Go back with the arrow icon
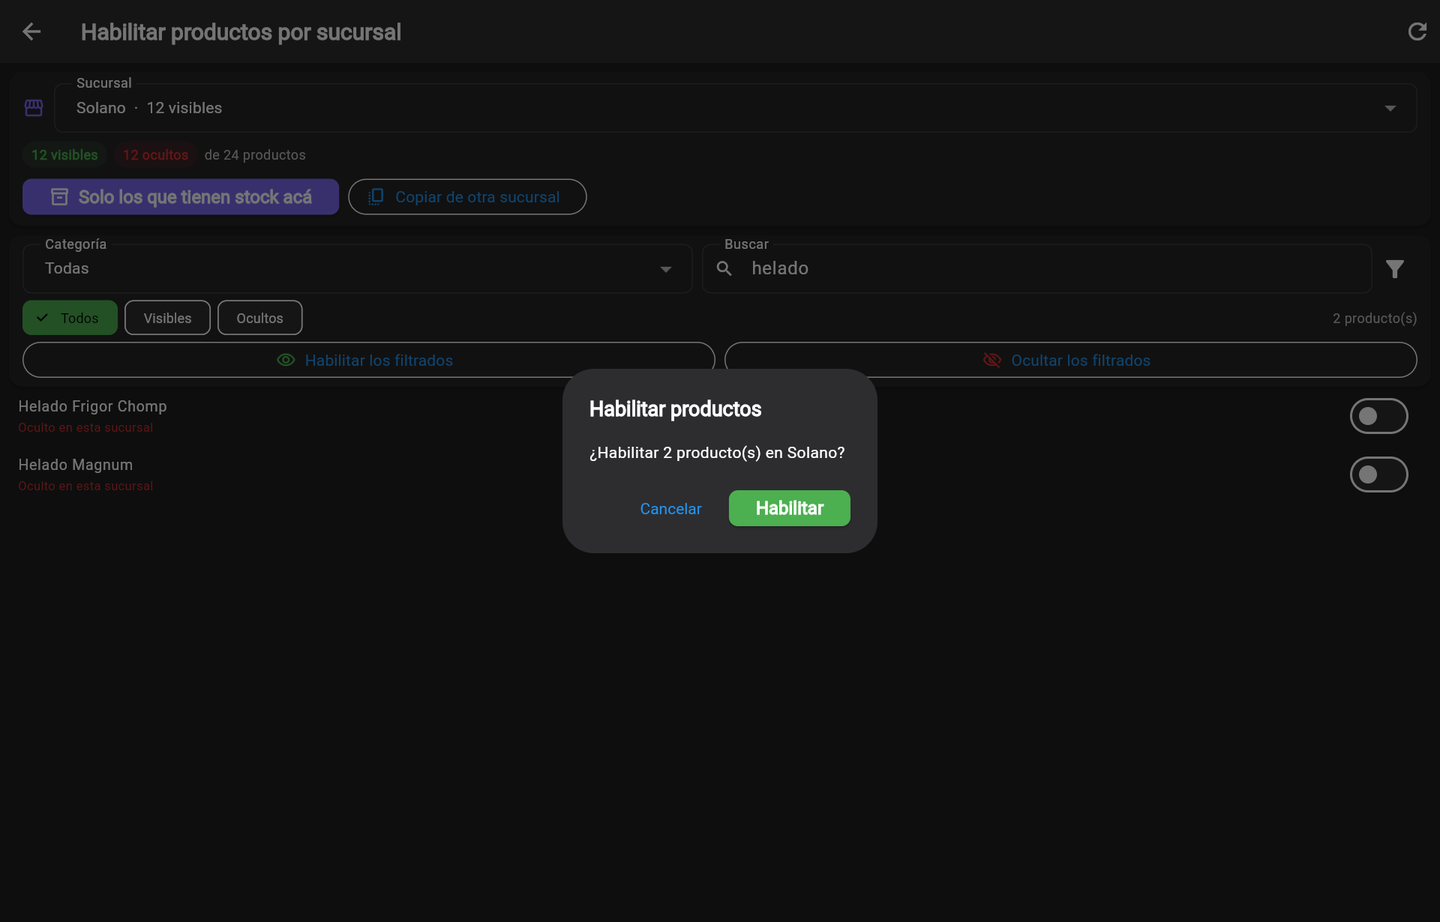1440x922 pixels. [32, 32]
